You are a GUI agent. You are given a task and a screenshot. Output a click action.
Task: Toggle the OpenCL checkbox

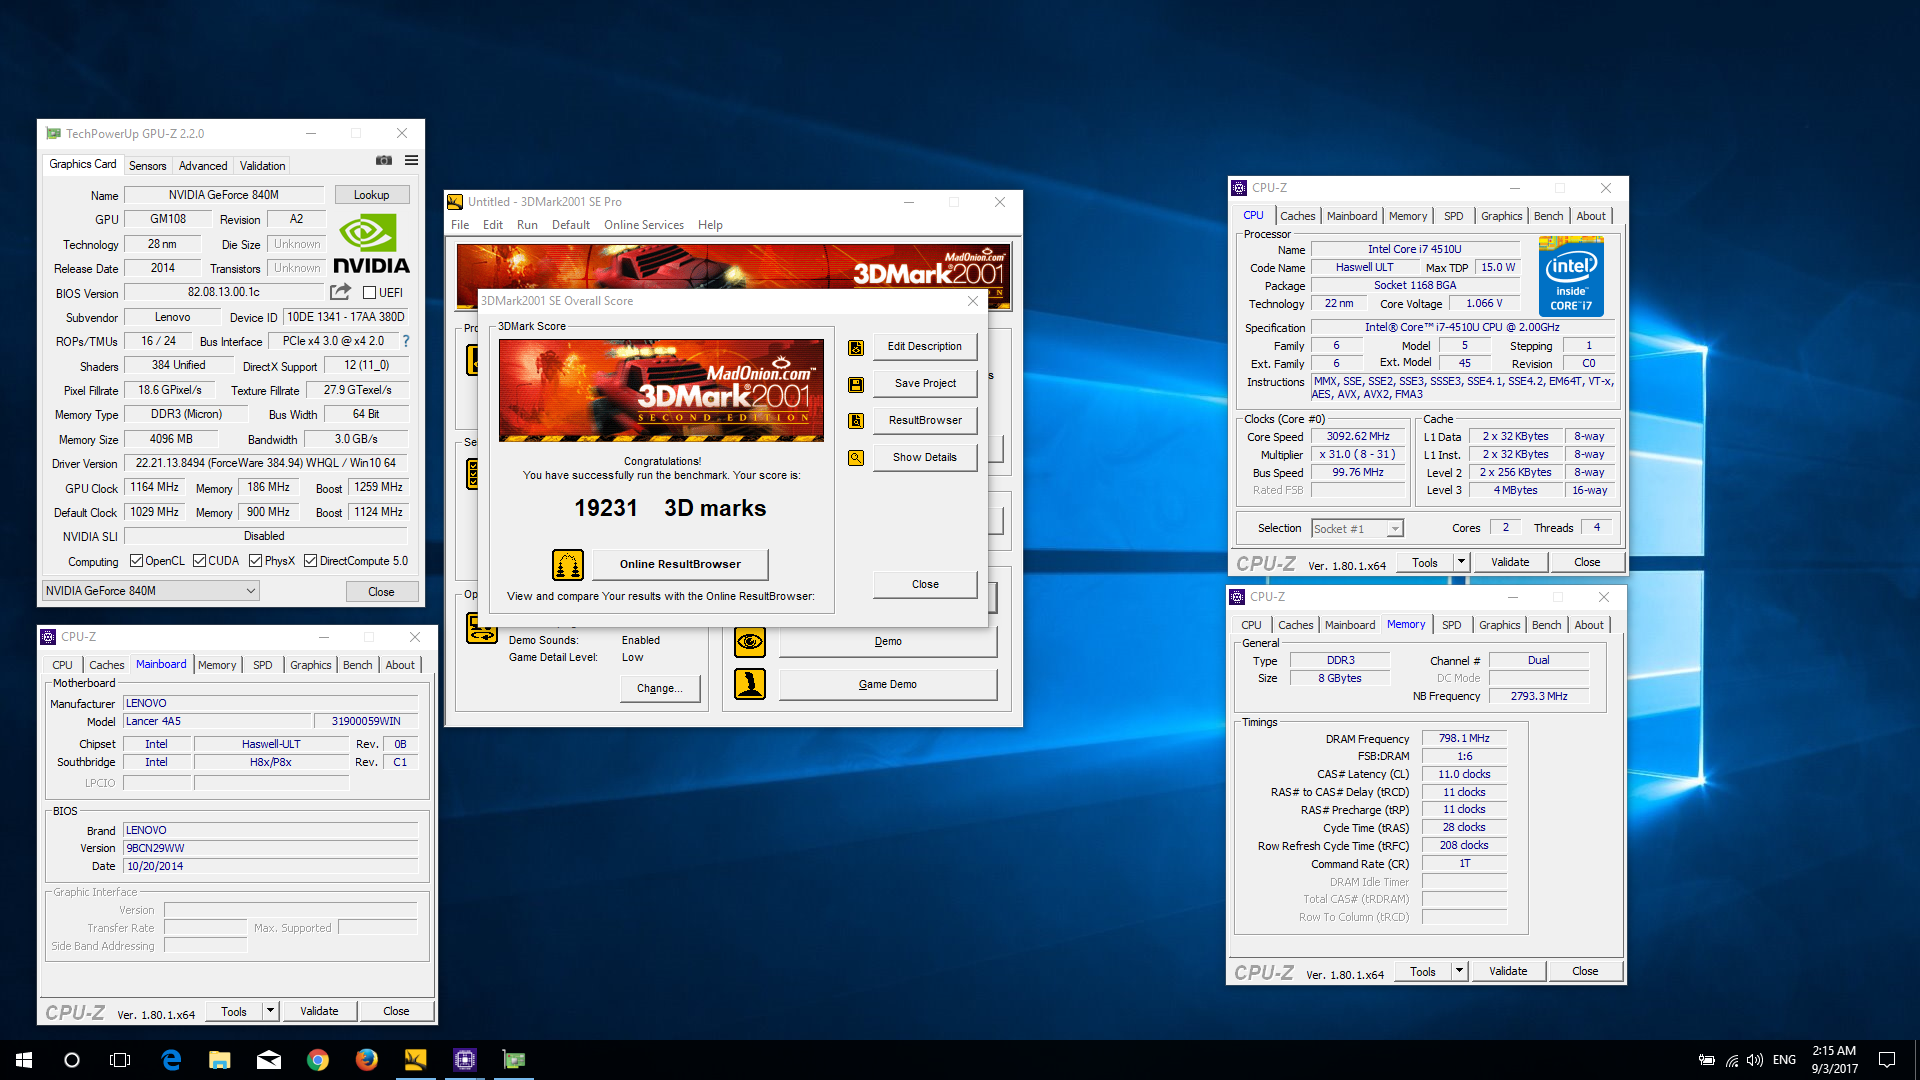point(137,561)
